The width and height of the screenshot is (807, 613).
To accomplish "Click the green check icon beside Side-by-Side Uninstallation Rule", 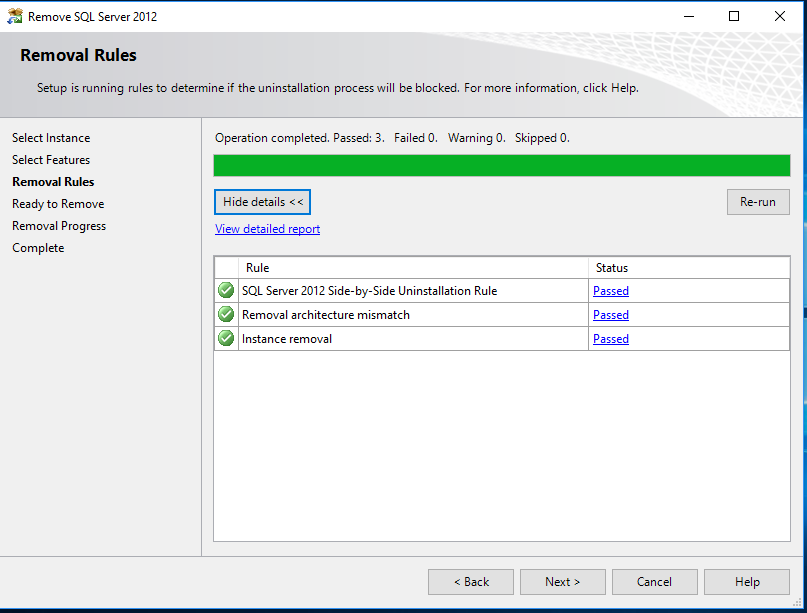I will (x=225, y=290).
